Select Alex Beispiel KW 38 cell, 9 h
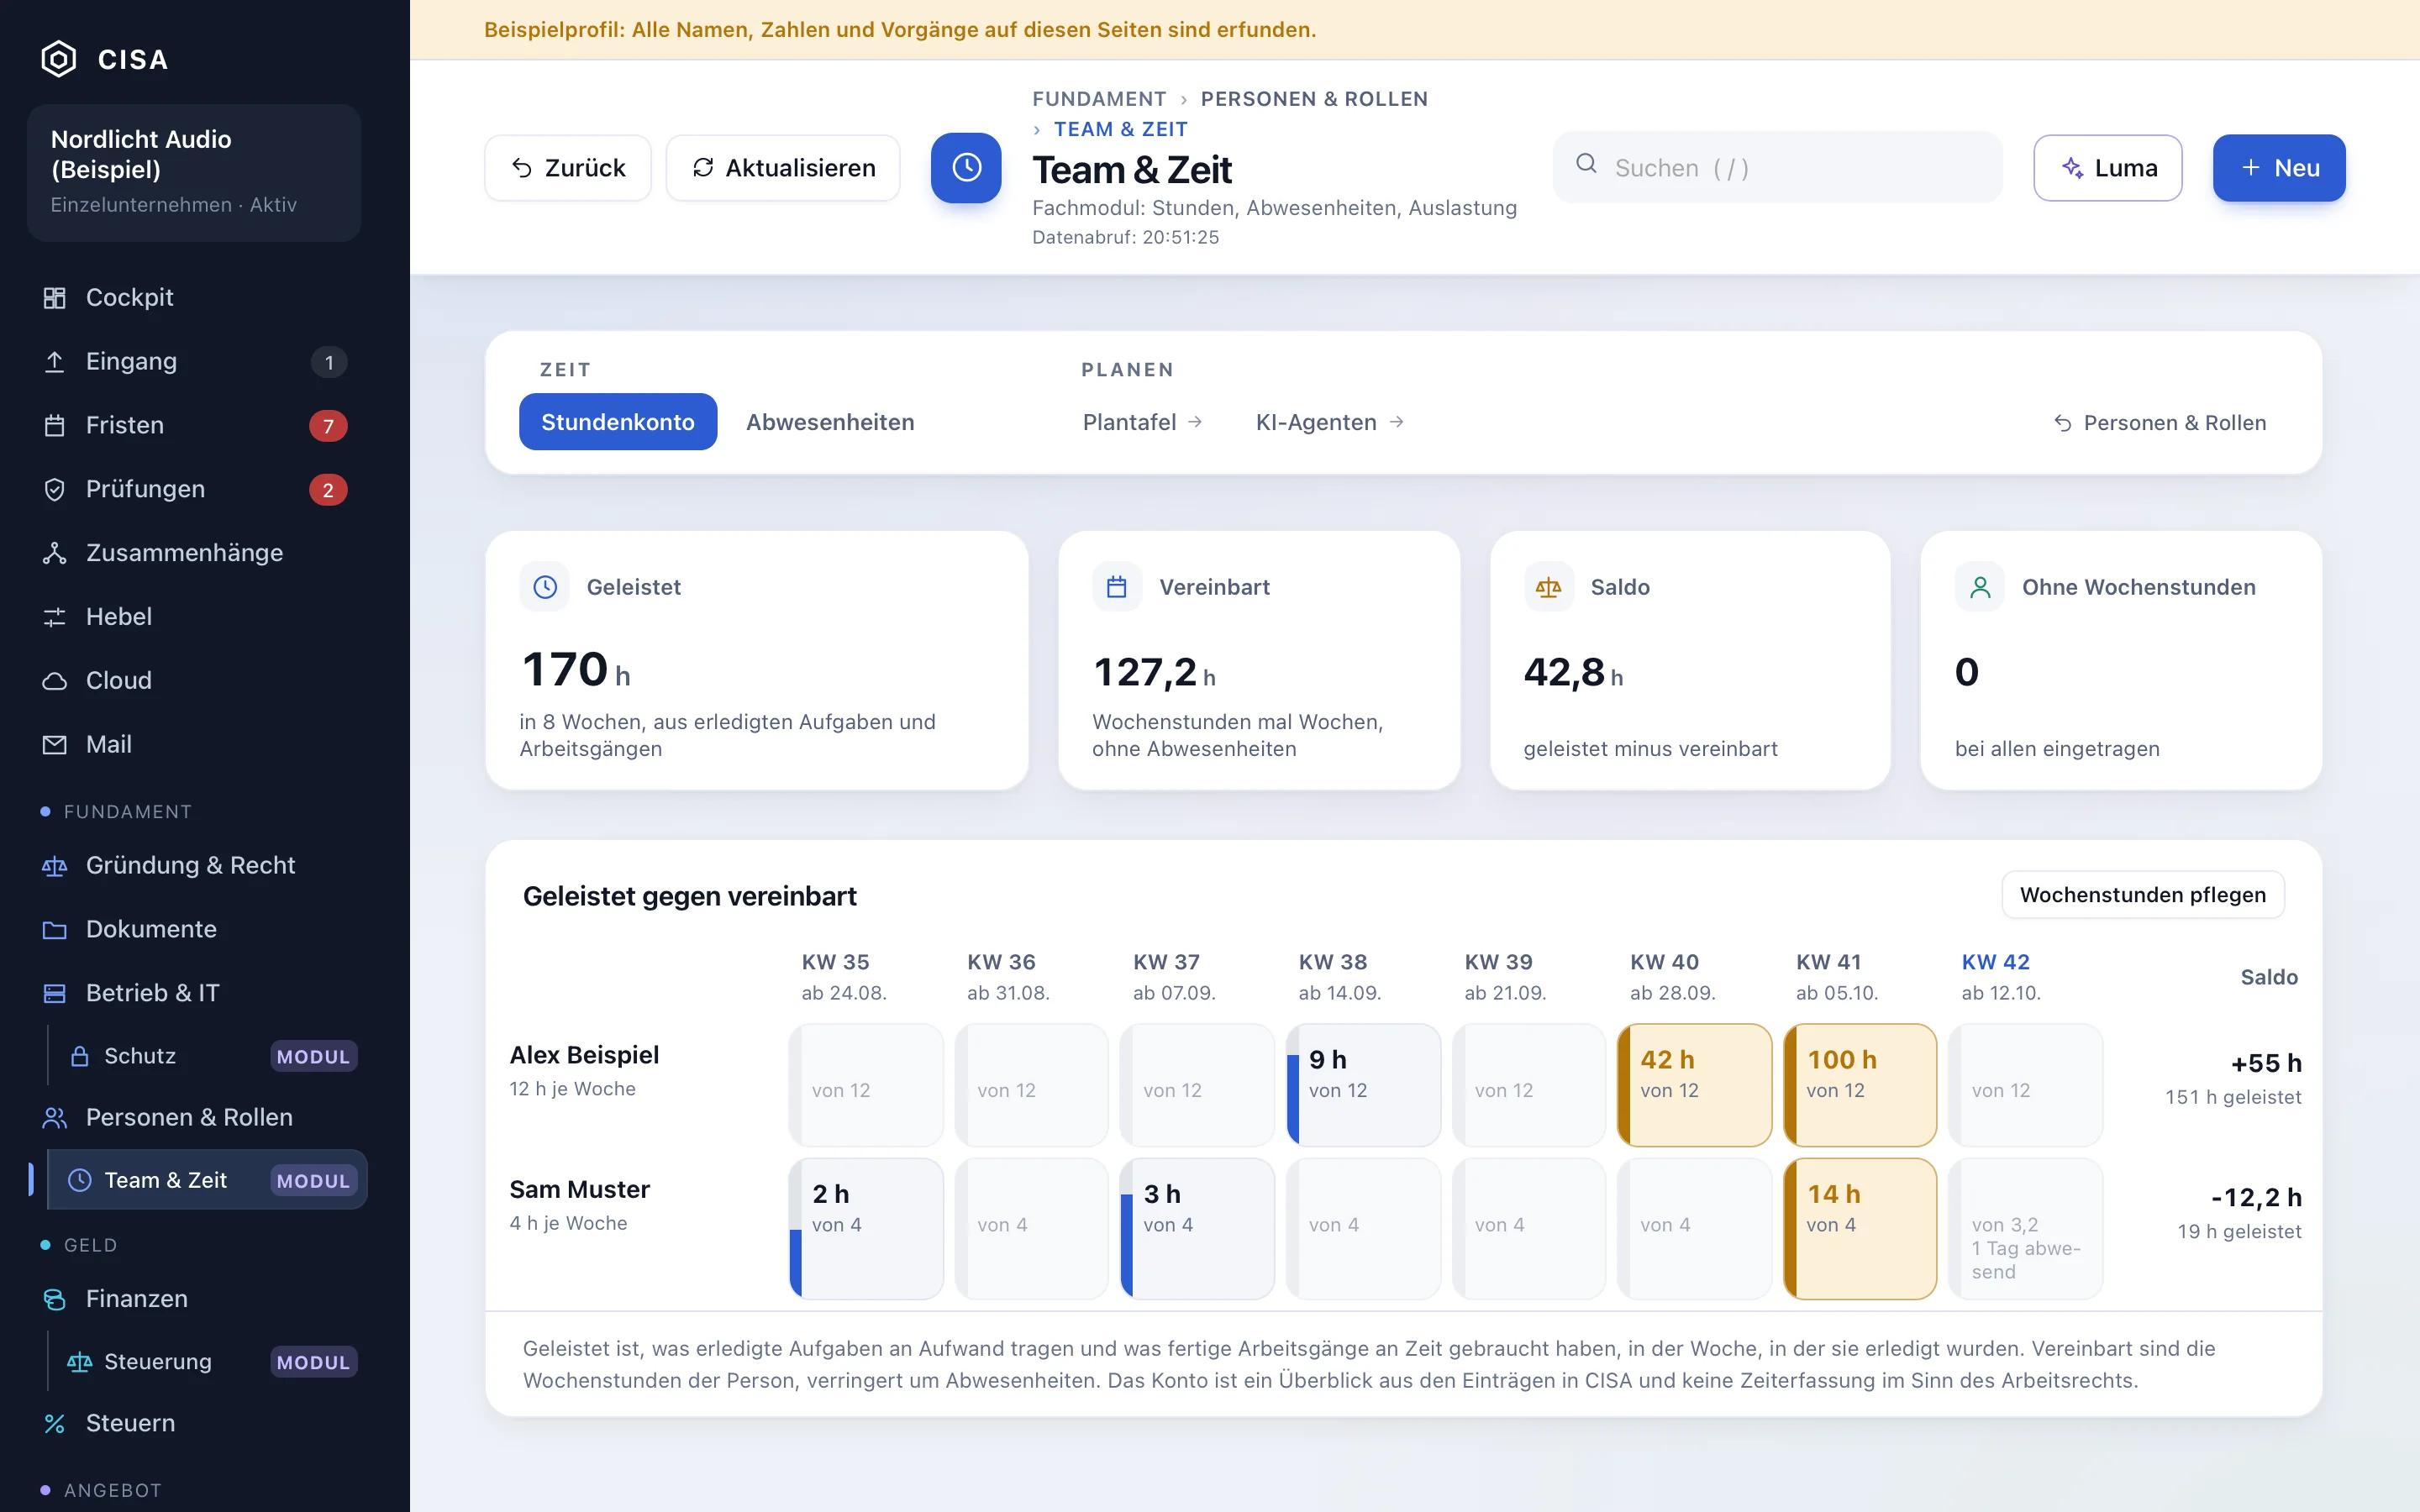2420x1512 pixels. 1363,1085
